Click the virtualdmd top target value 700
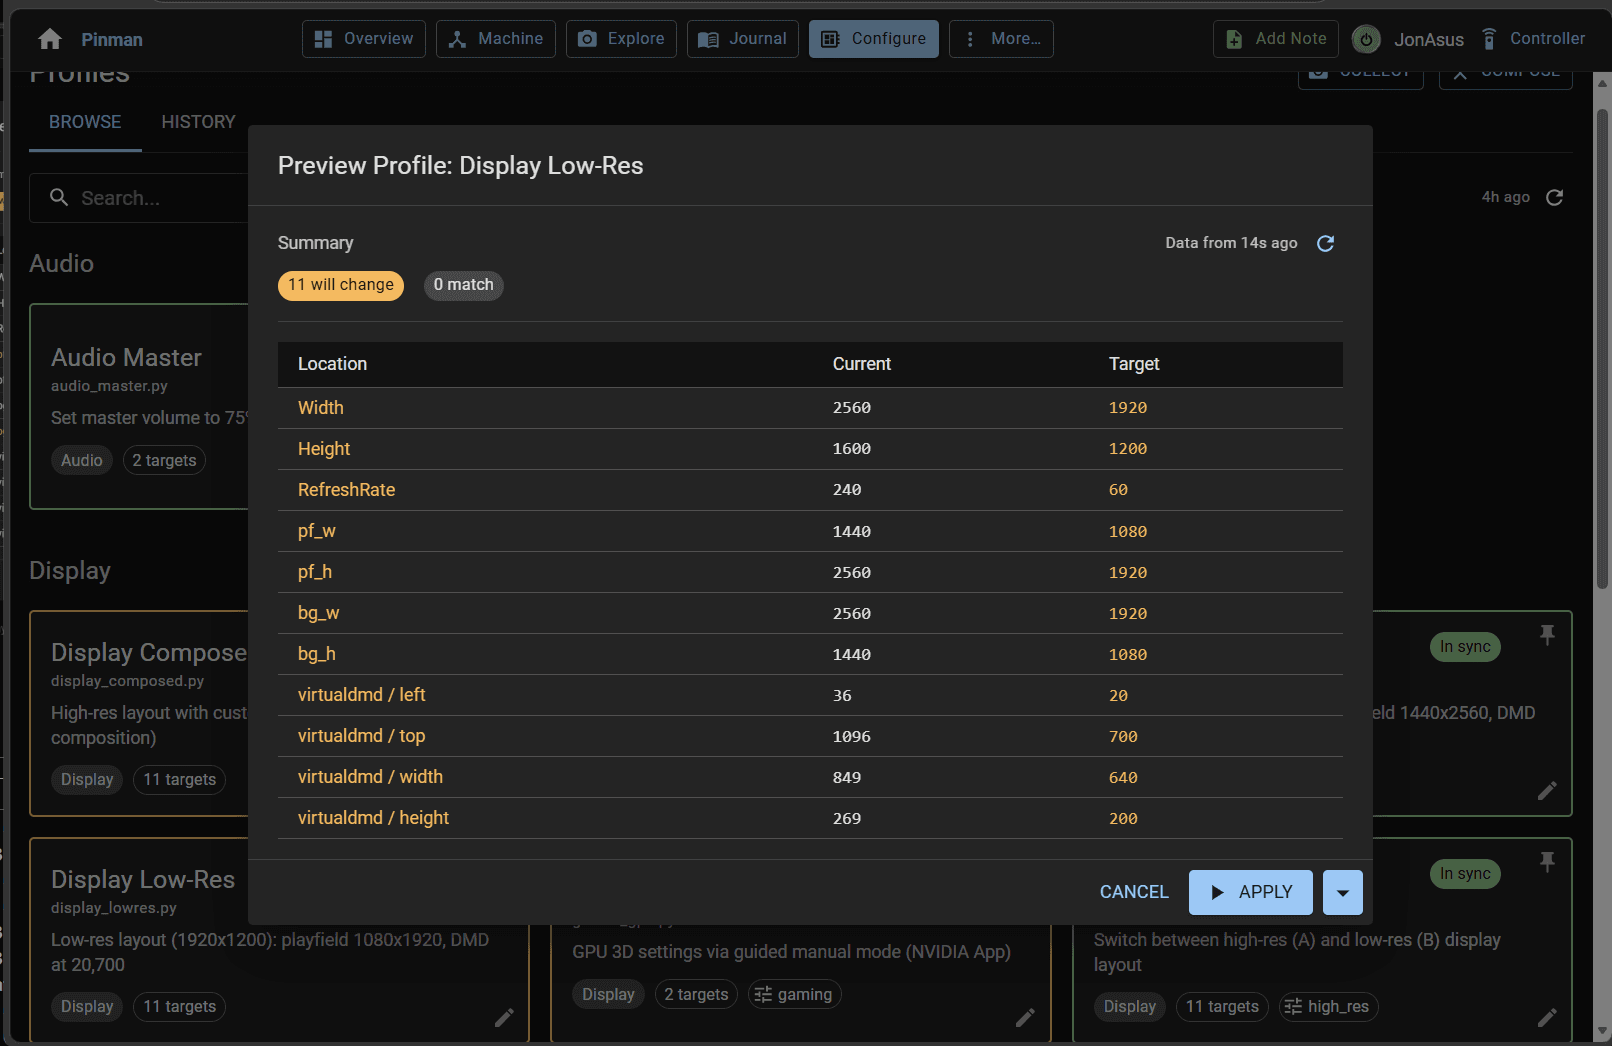The image size is (1612, 1046). coord(1123,737)
